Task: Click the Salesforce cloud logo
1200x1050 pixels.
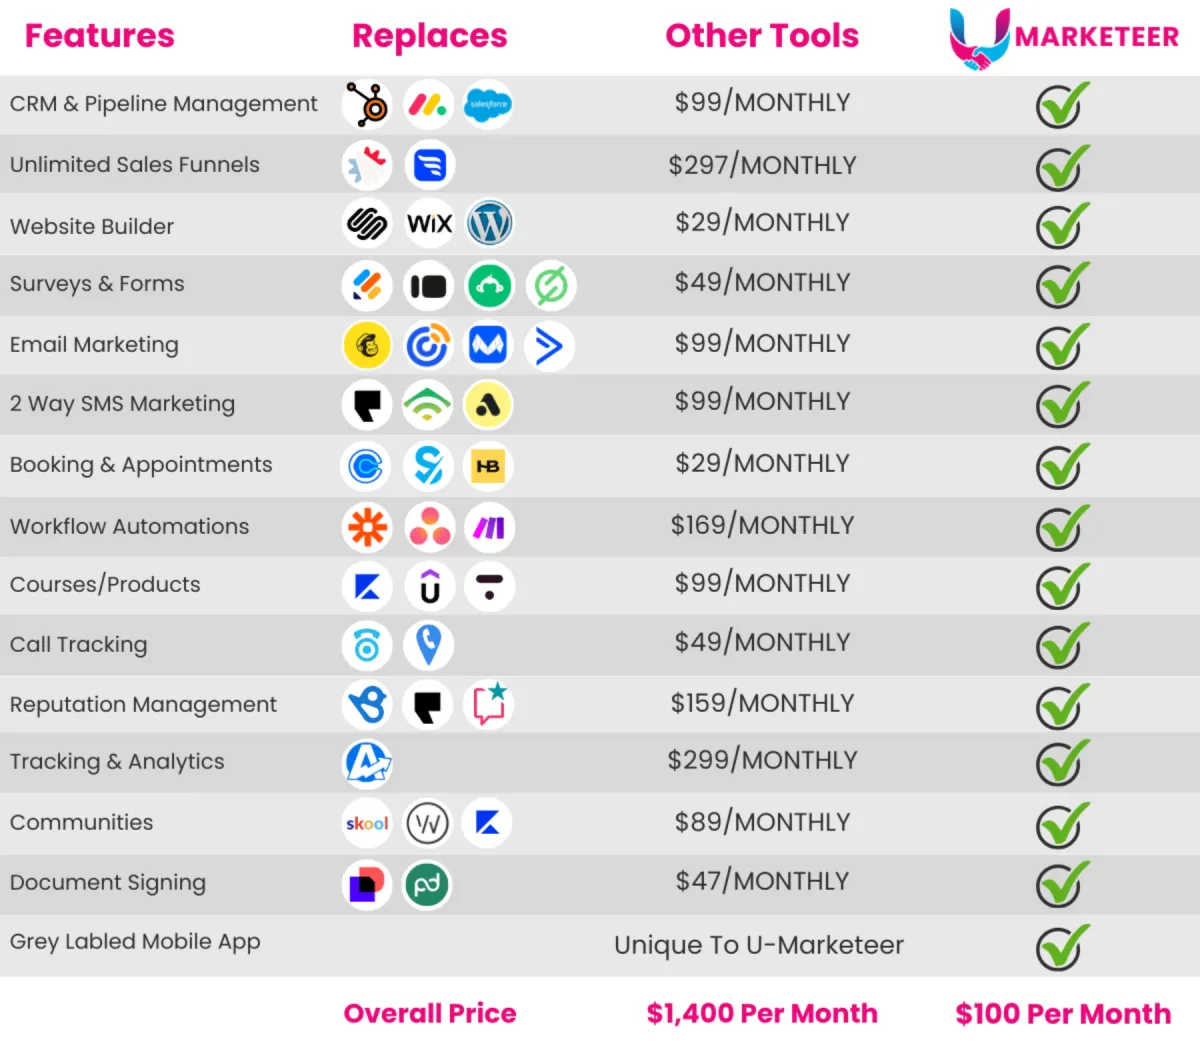Action: pyautogui.click(x=489, y=104)
